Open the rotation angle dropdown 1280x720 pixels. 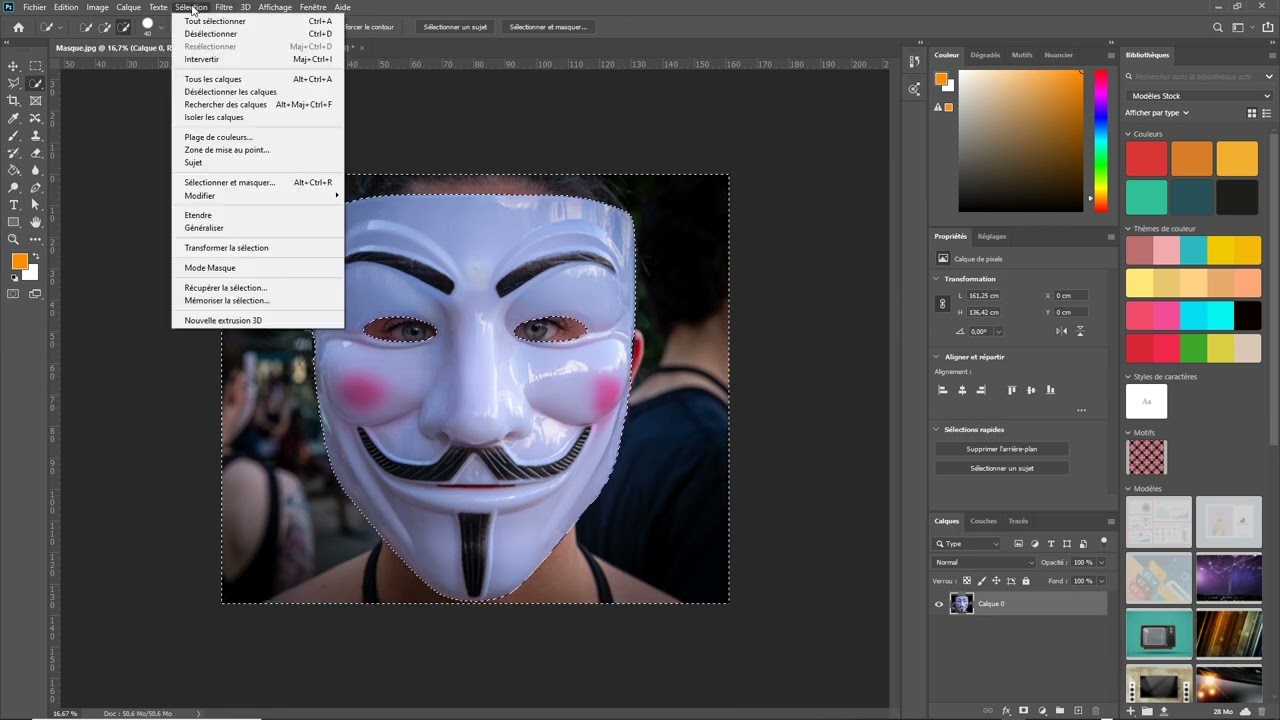[x=998, y=331]
